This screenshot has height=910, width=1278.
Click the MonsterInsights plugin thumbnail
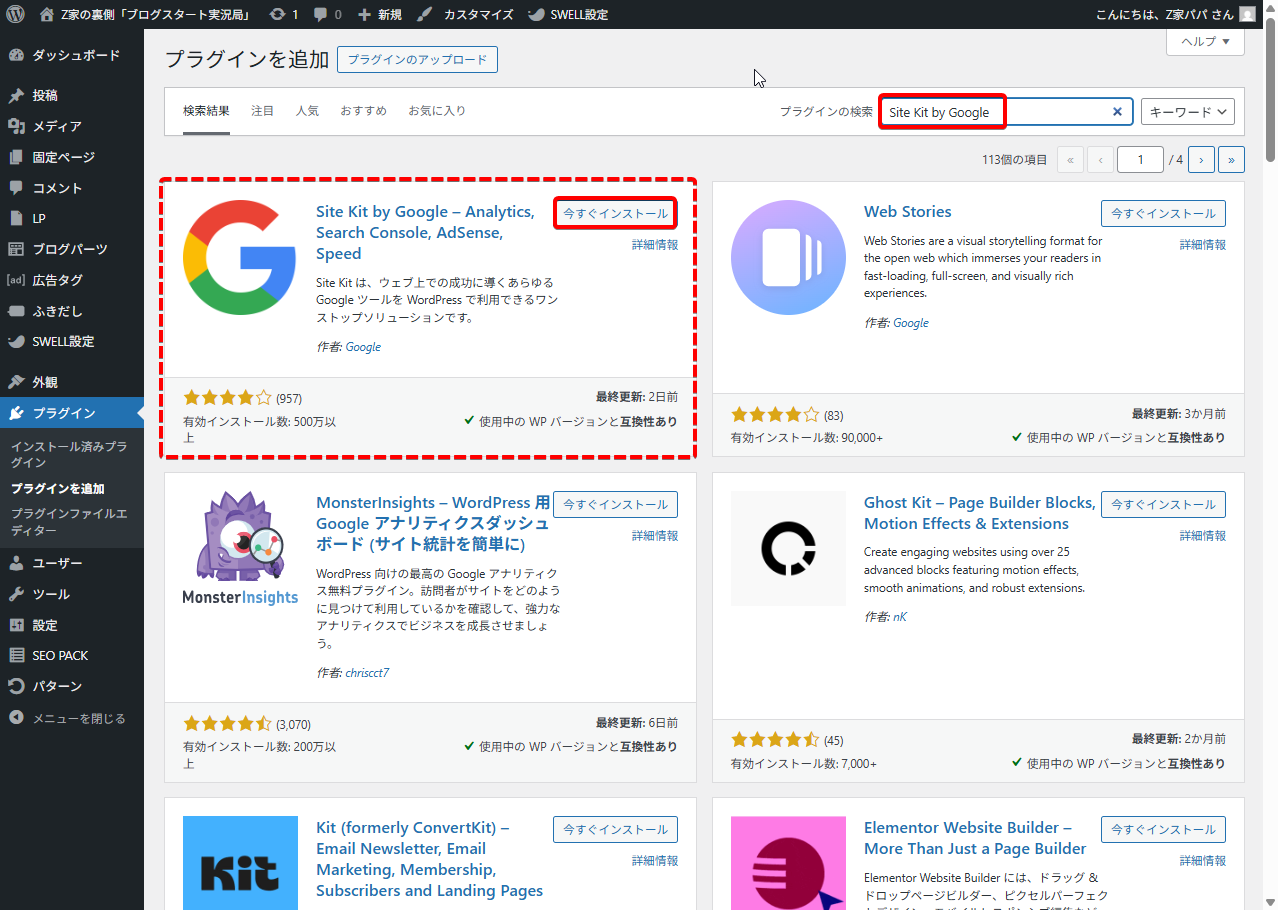[x=241, y=548]
